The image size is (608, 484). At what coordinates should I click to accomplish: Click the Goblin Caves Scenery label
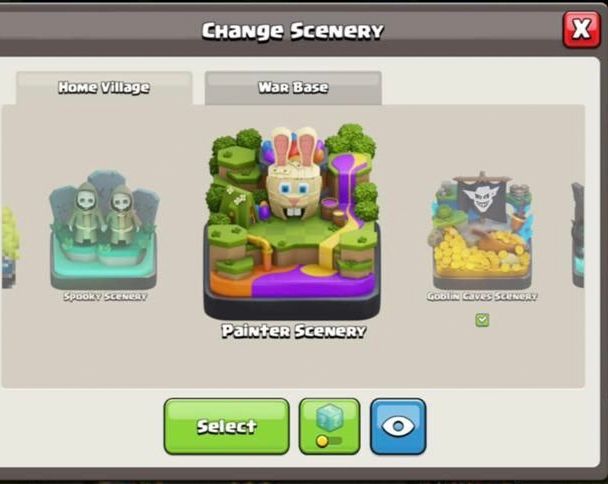[x=482, y=297]
